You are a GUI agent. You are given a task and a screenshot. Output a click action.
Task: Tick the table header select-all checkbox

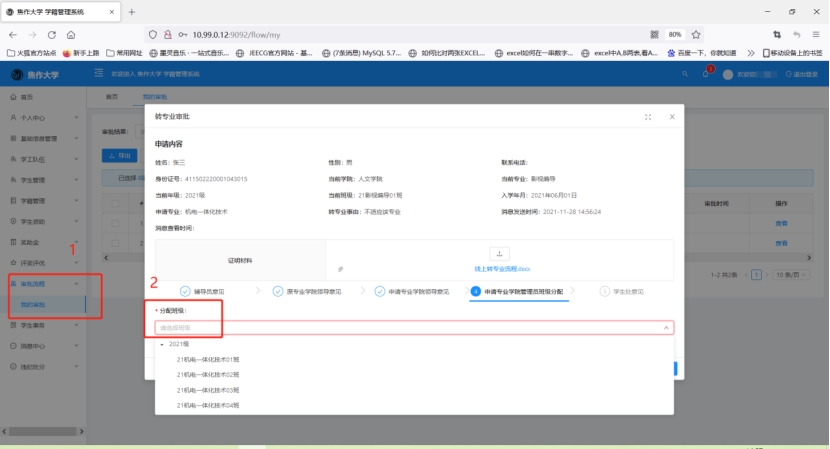click(x=116, y=203)
